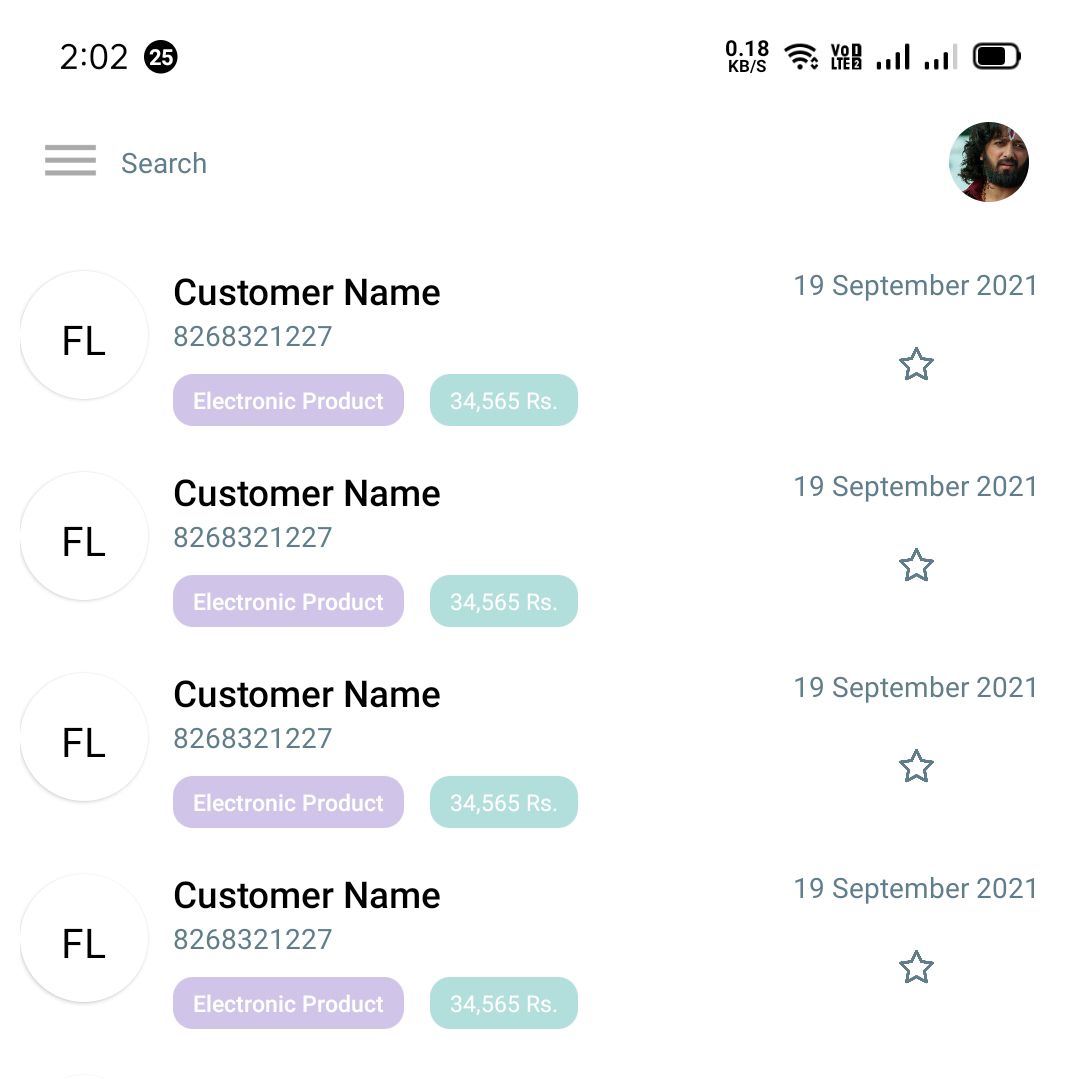This screenshot has height=1078, width=1080.
Task: Tap the third row's 34,565 Rs. chip
Action: coord(503,803)
